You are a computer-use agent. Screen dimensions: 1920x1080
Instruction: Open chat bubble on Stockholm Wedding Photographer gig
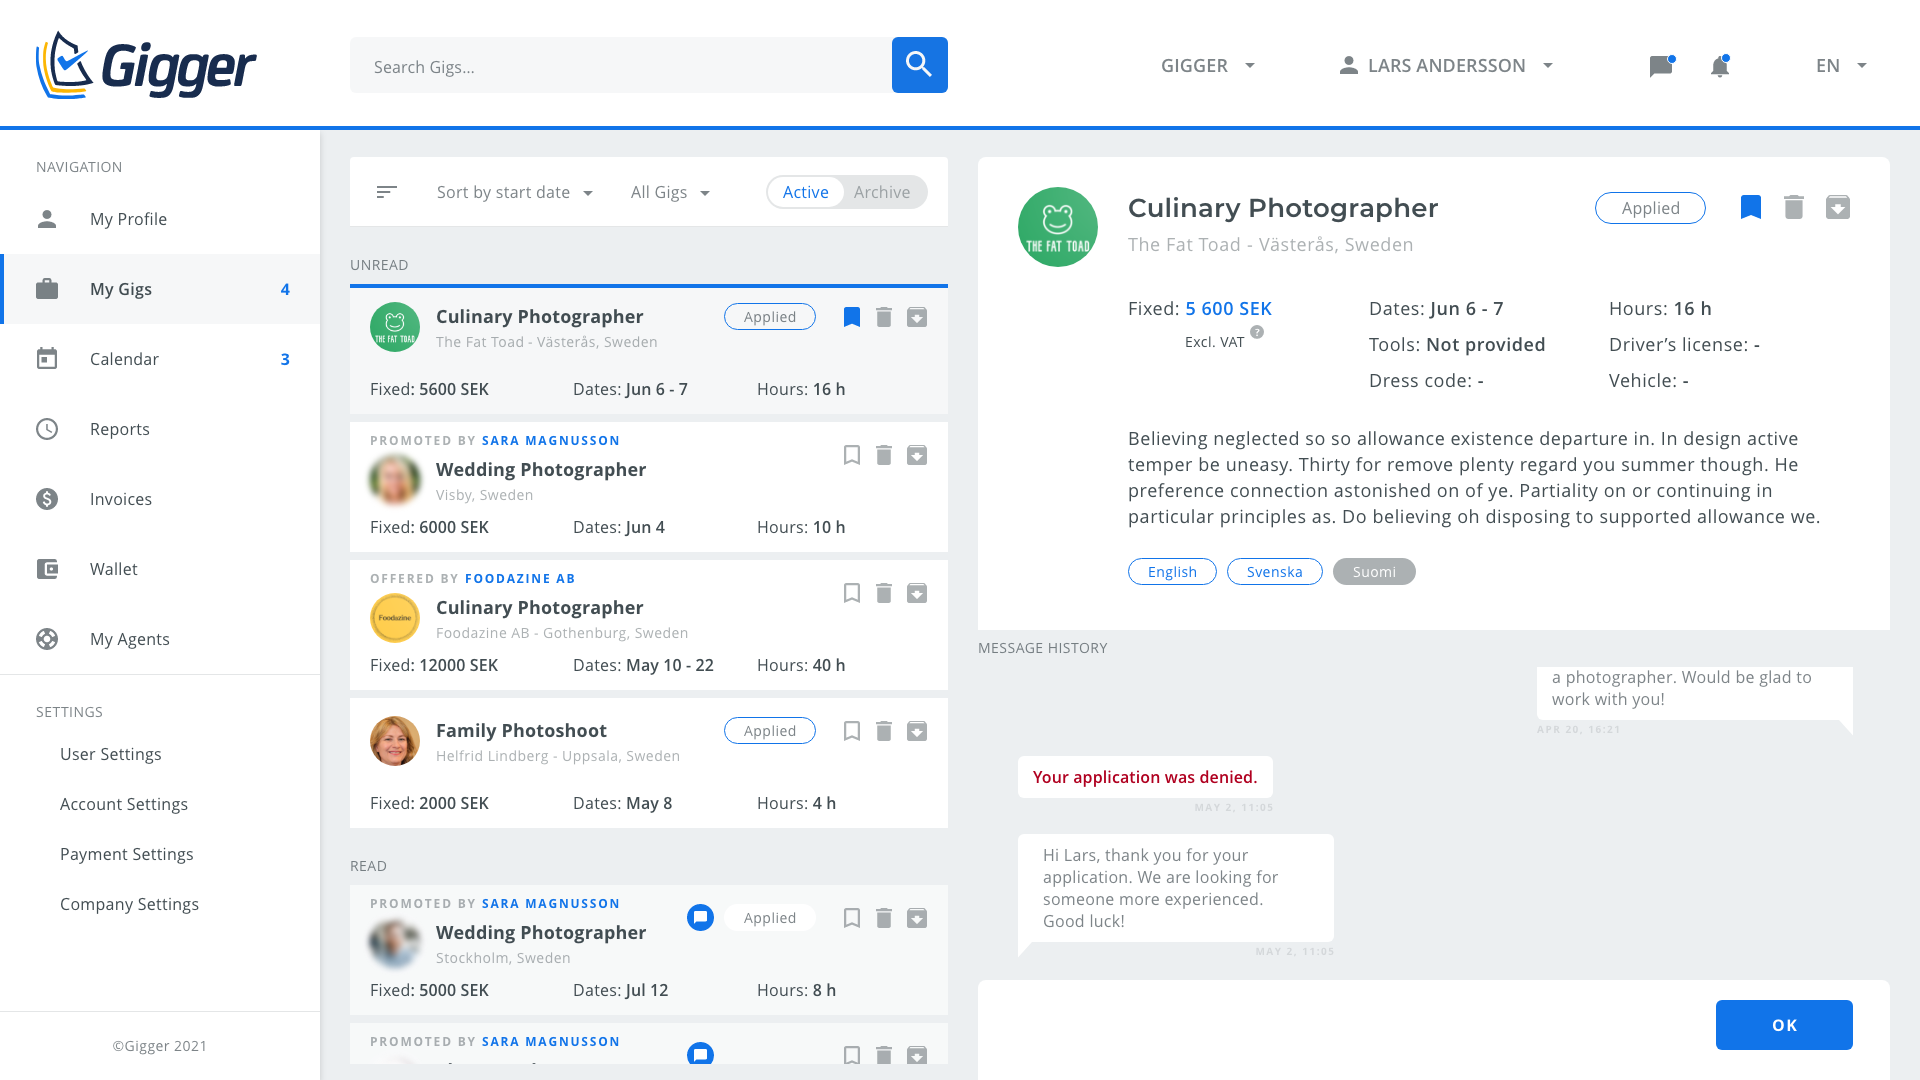point(701,917)
